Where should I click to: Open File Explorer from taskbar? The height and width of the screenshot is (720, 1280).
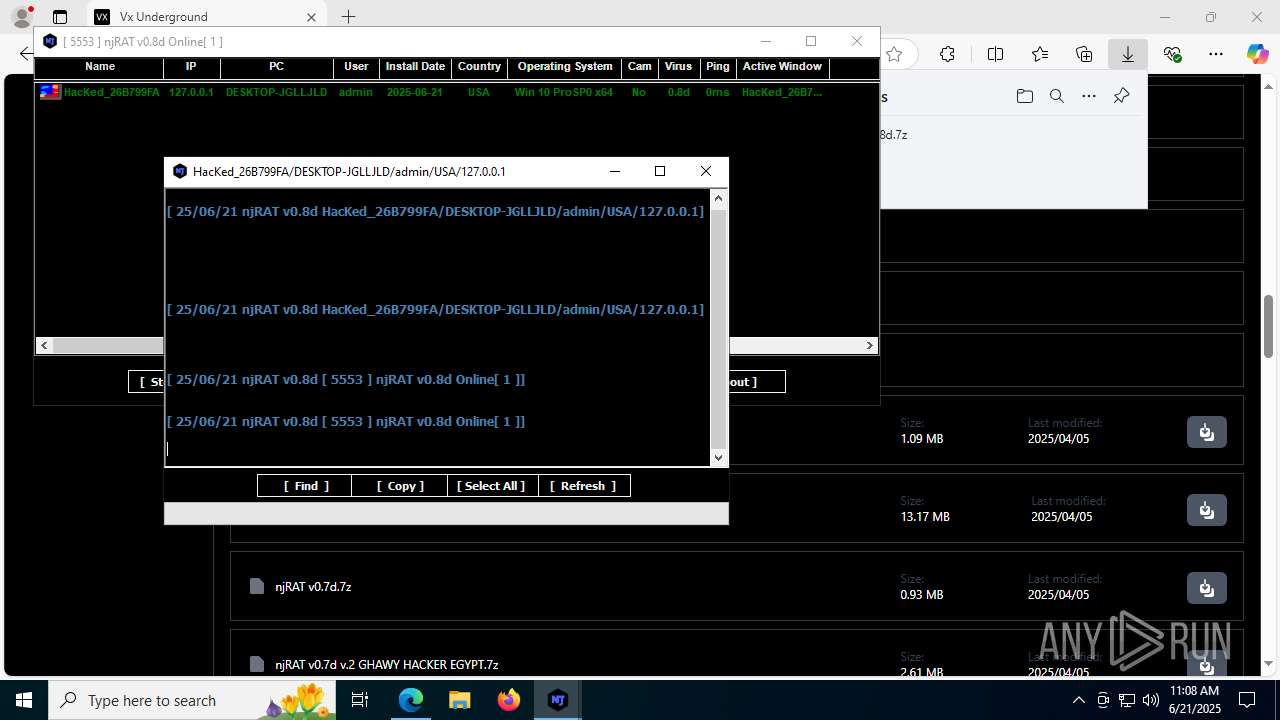(x=459, y=700)
